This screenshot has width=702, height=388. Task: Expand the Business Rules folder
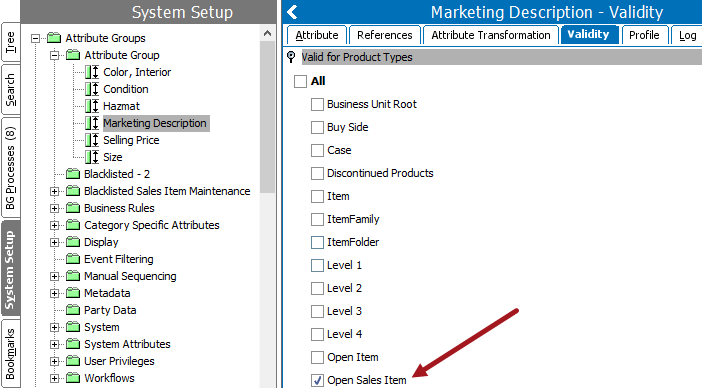(x=54, y=208)
